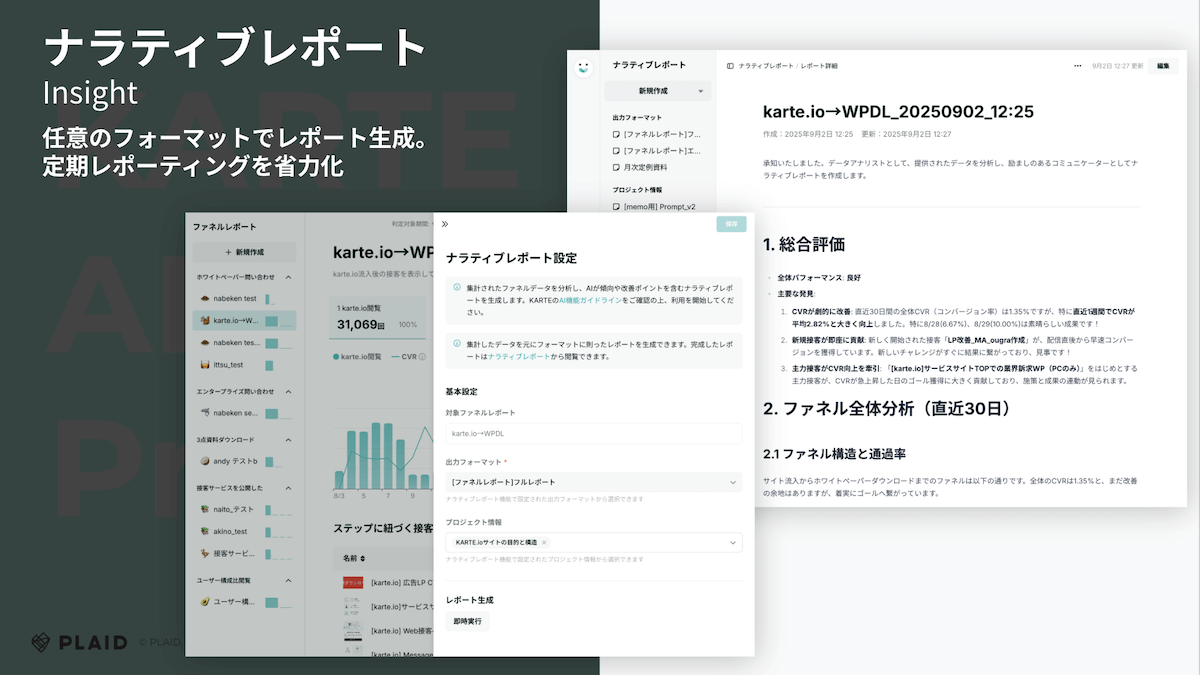Open the 新規作成 dropdown in narrative report sidebar
Viewport: 1200px width, 675px height.
pyautogui.click(x=658, y=91)
